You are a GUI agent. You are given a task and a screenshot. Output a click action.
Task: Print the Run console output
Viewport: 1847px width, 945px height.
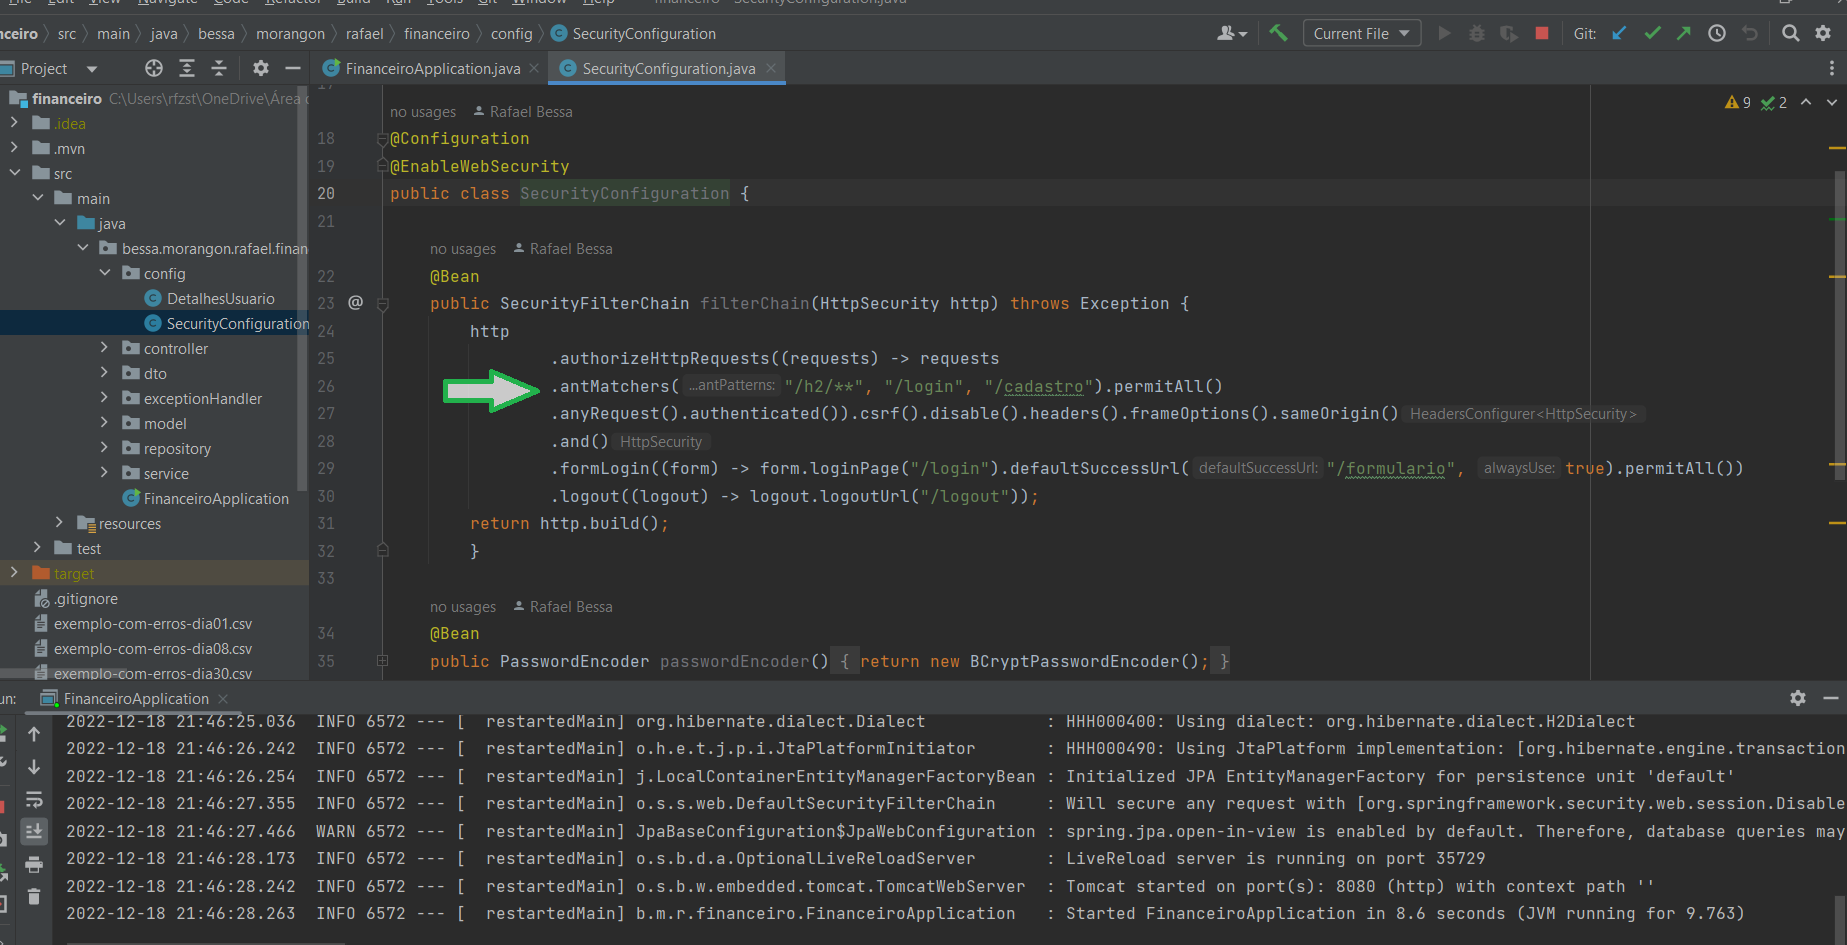[34, 864]
